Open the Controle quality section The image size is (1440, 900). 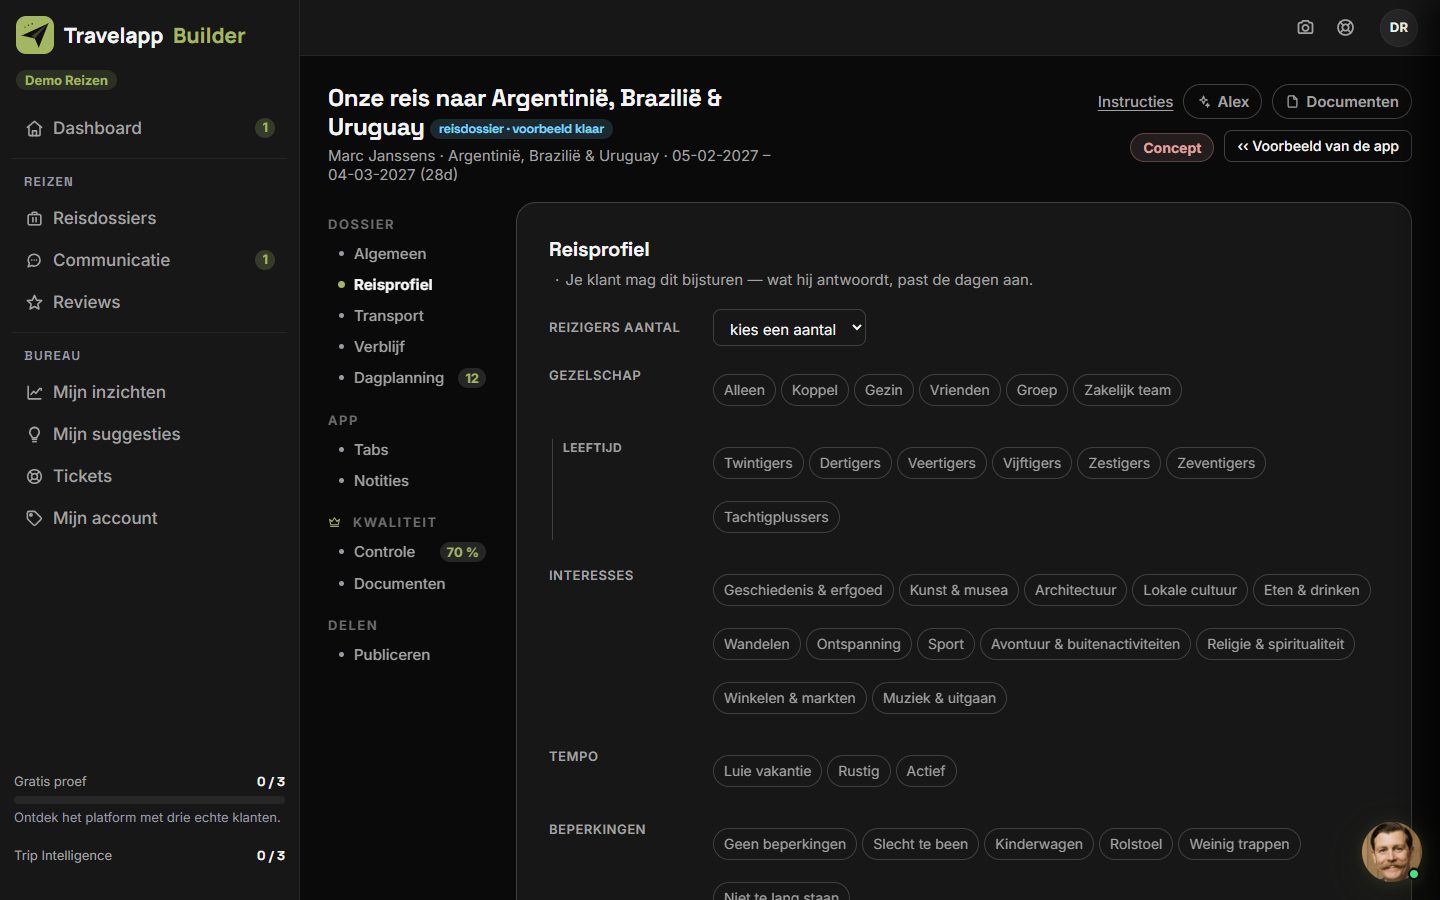pyautogui.click(x=384, y=552)
